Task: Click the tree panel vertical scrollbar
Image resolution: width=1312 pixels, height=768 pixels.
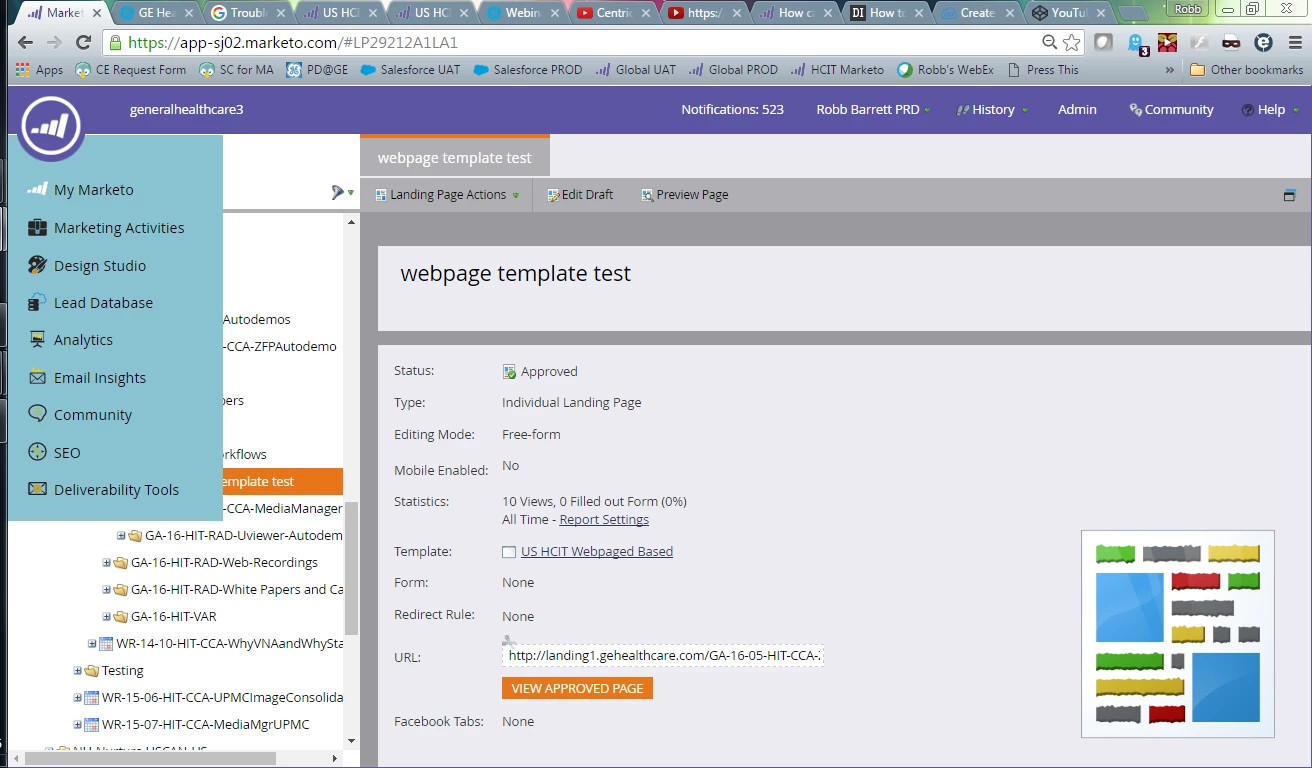Action: [x=351, y=567]
